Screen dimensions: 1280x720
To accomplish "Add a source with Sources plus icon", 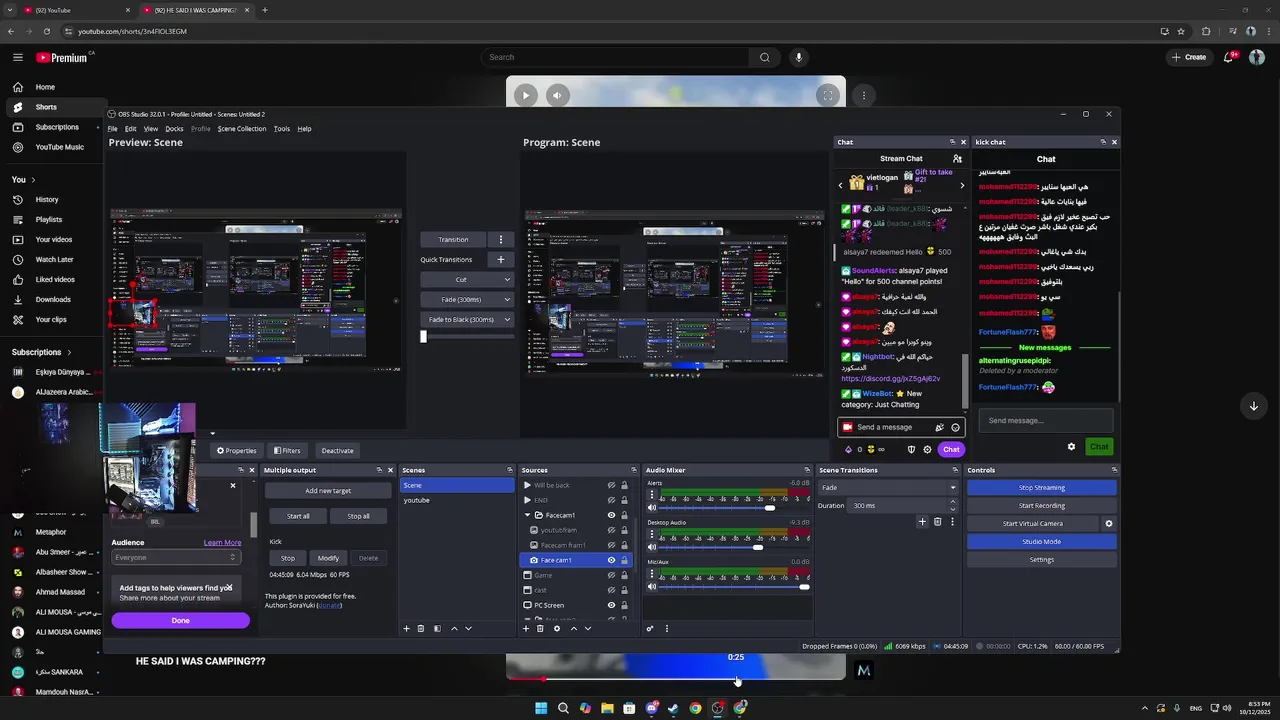I will (x=526, y=629).
